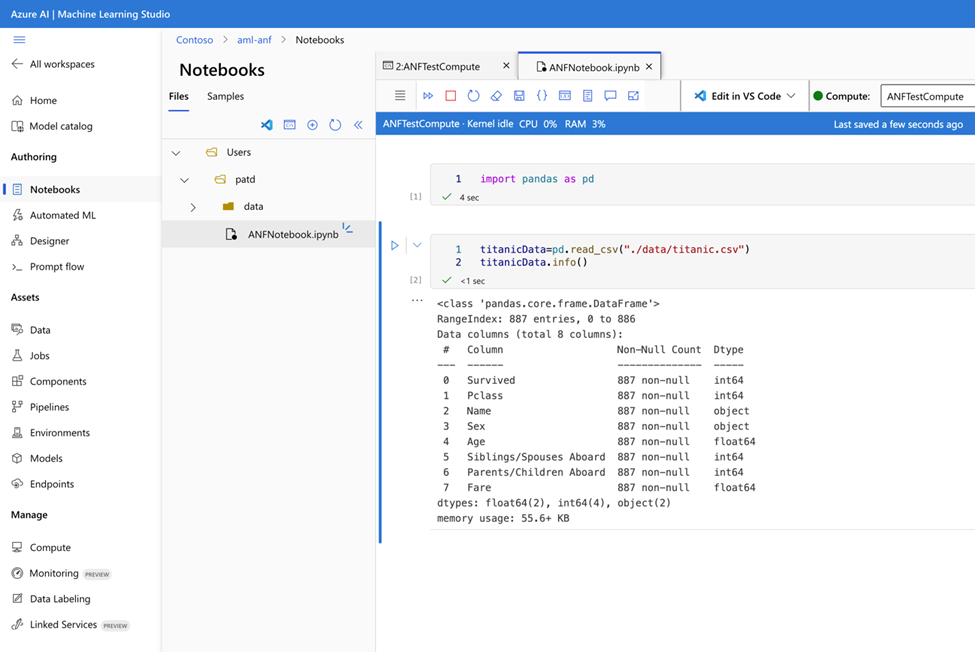Viewport: 975px width, 652px height.
Task: Switch to the Samples tab
Action: click(x=226, y=96)
